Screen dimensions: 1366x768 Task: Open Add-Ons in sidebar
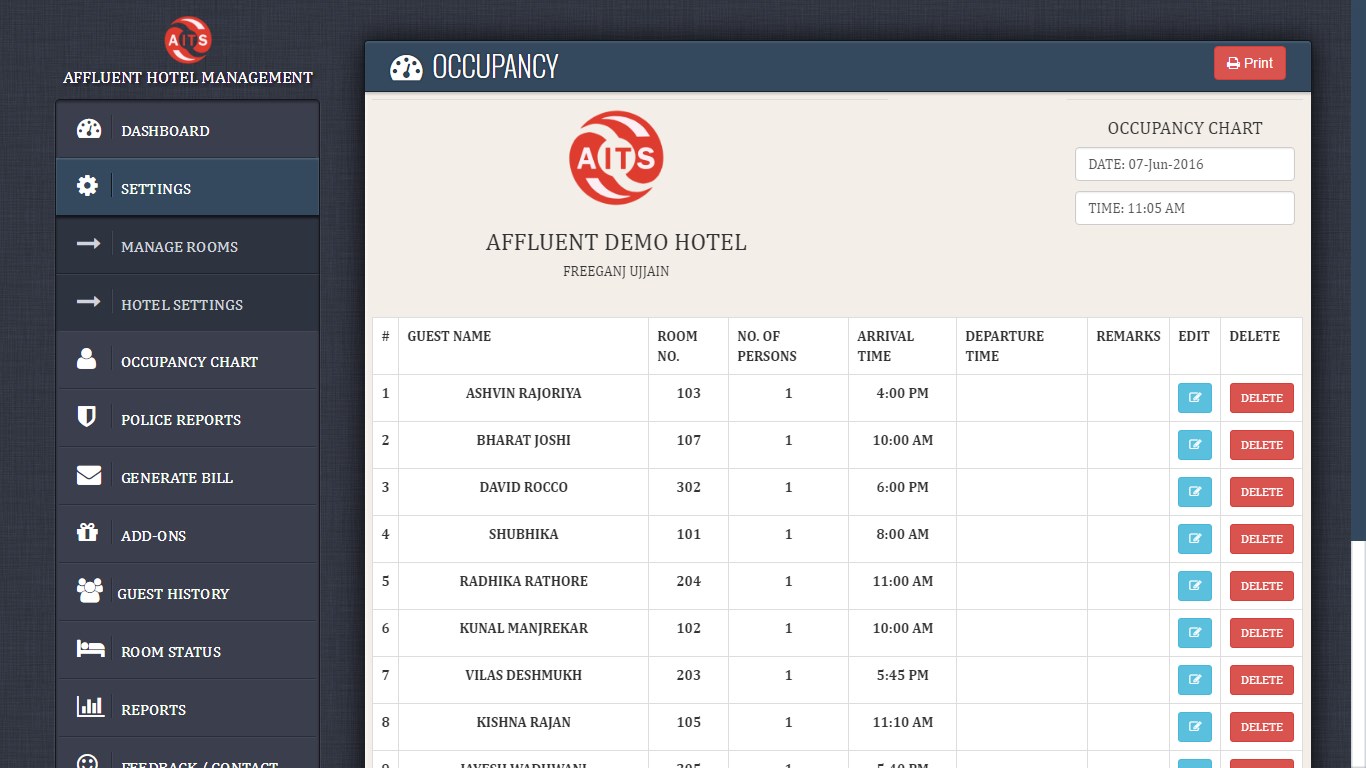(188, 535)
